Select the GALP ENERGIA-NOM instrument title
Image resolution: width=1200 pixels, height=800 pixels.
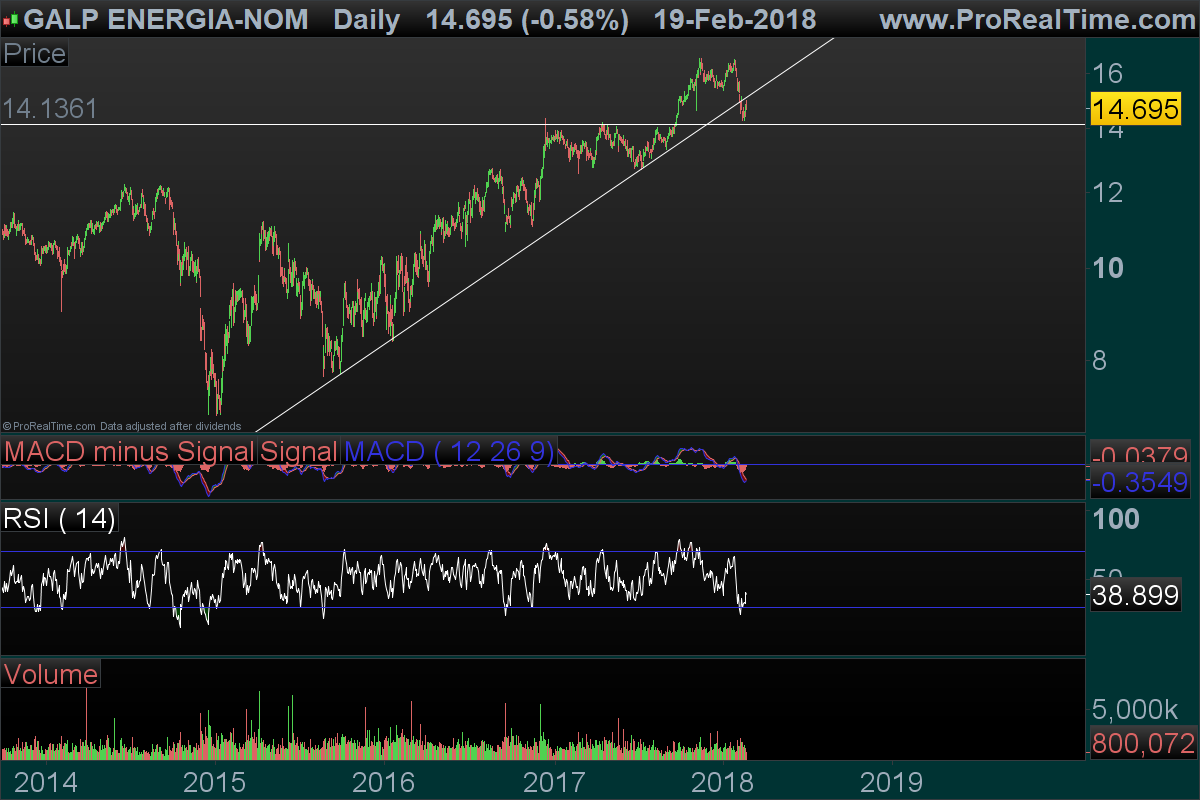point(165,19)
